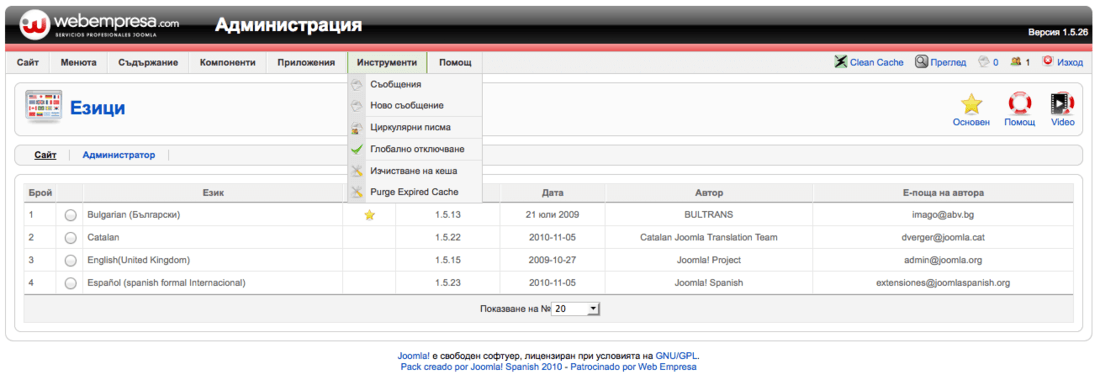Click the logged-in users icon showing 1
Viewport: 1100px width, 380px height.
click(x=1015, y=62)
